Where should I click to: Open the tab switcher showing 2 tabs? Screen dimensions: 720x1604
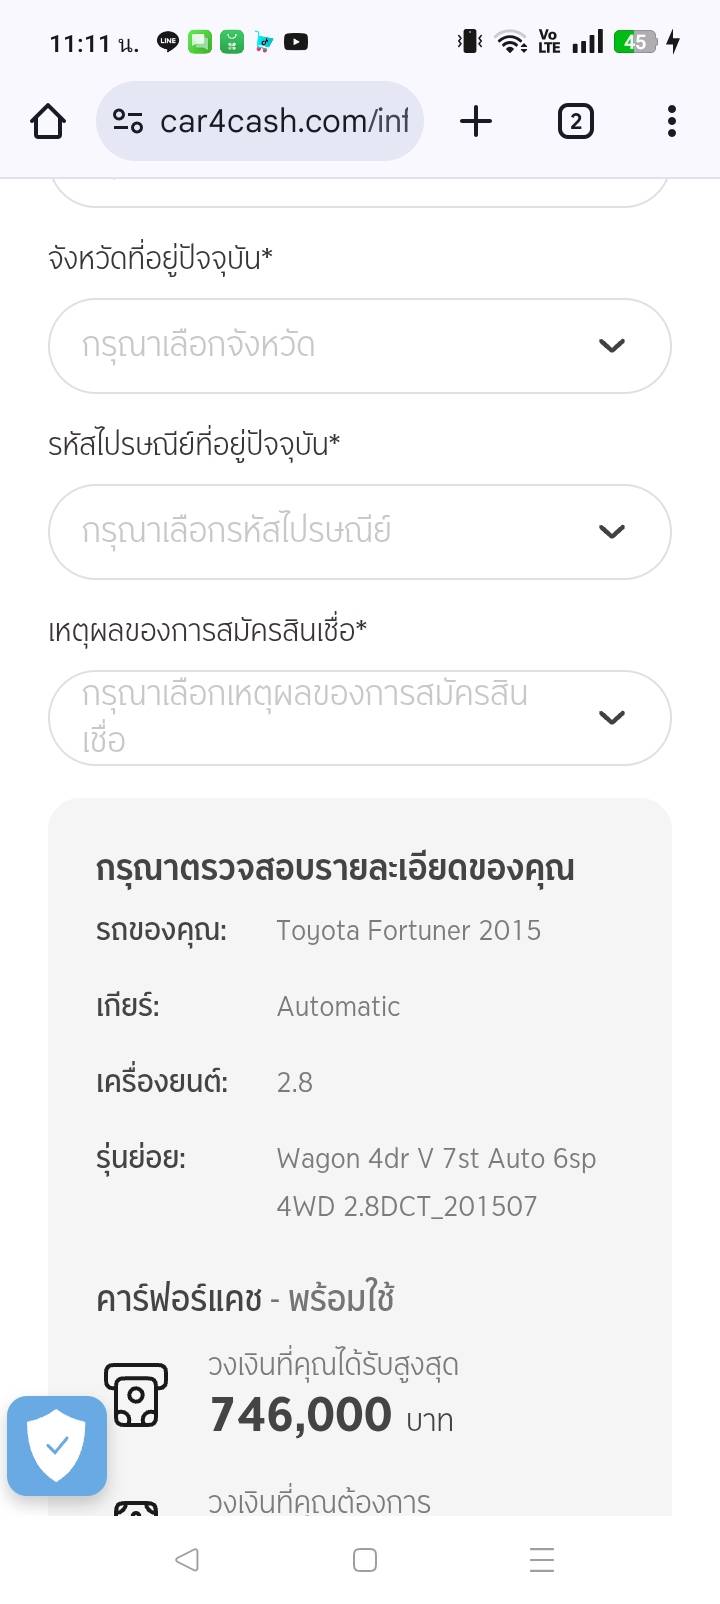575,121
